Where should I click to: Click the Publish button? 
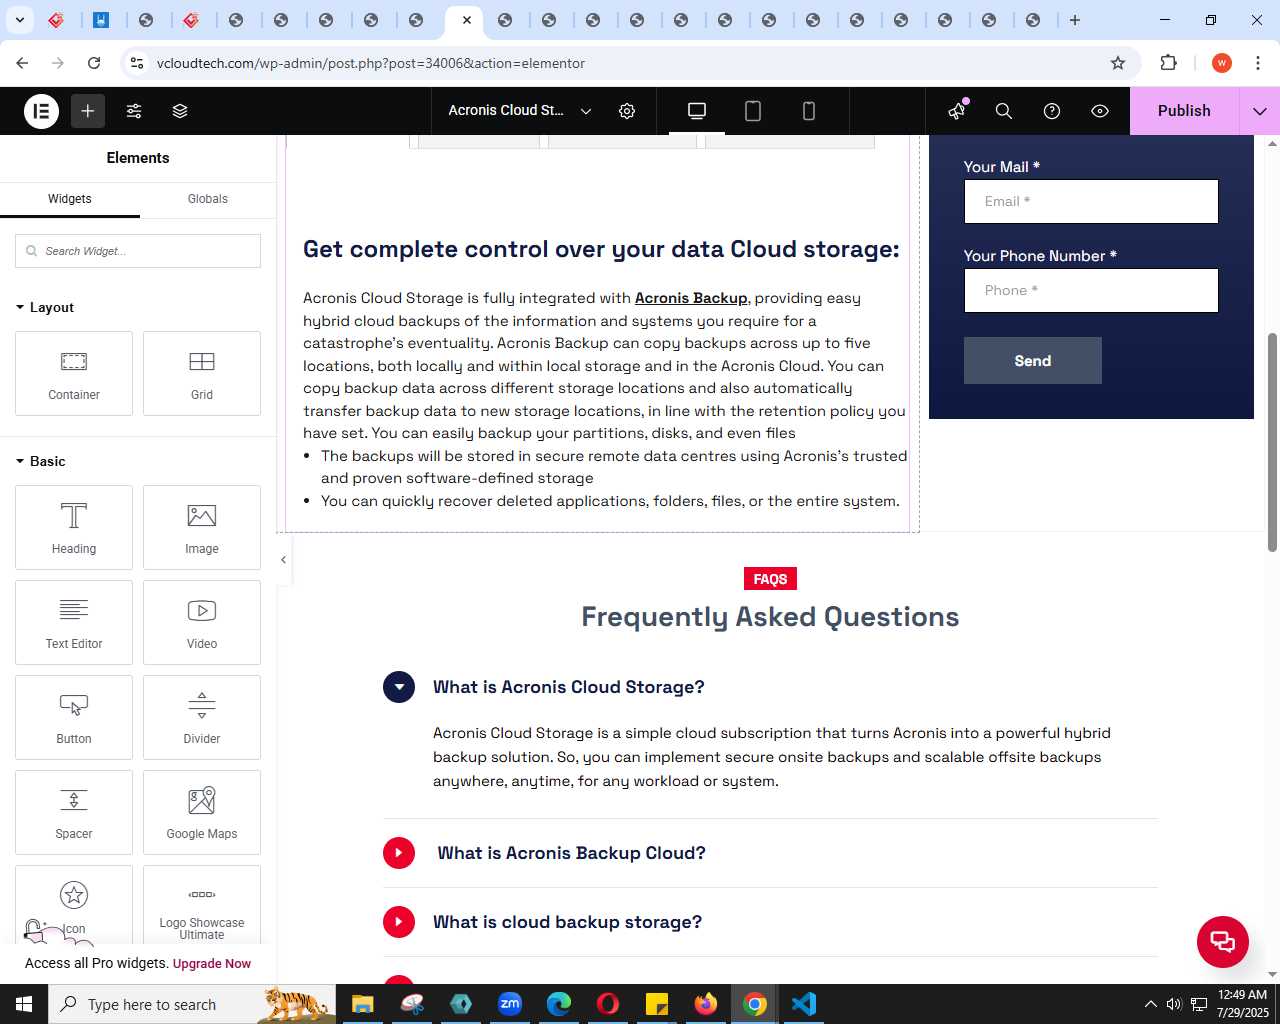(x=1184, y=111)
